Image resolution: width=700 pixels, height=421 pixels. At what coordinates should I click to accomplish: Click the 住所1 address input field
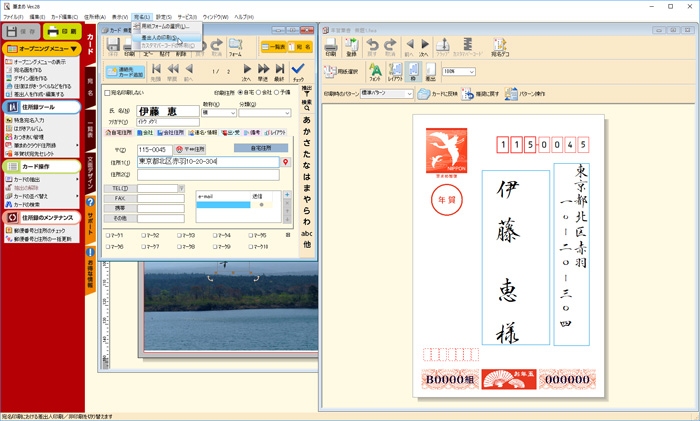(208, 161)
